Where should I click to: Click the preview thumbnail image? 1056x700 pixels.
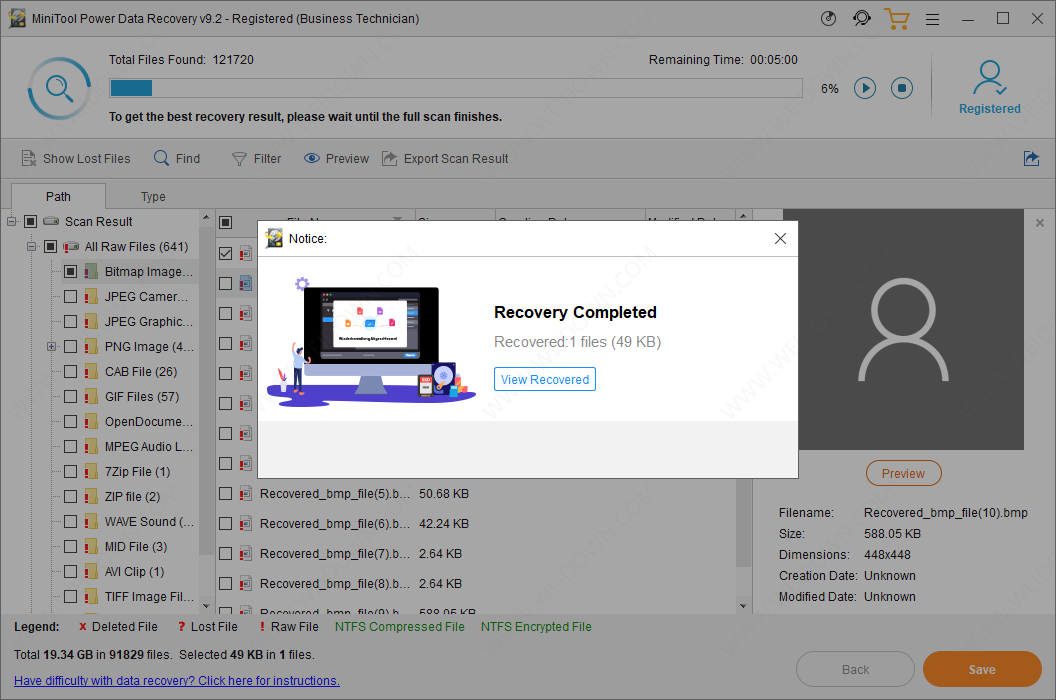pos(903,329)
